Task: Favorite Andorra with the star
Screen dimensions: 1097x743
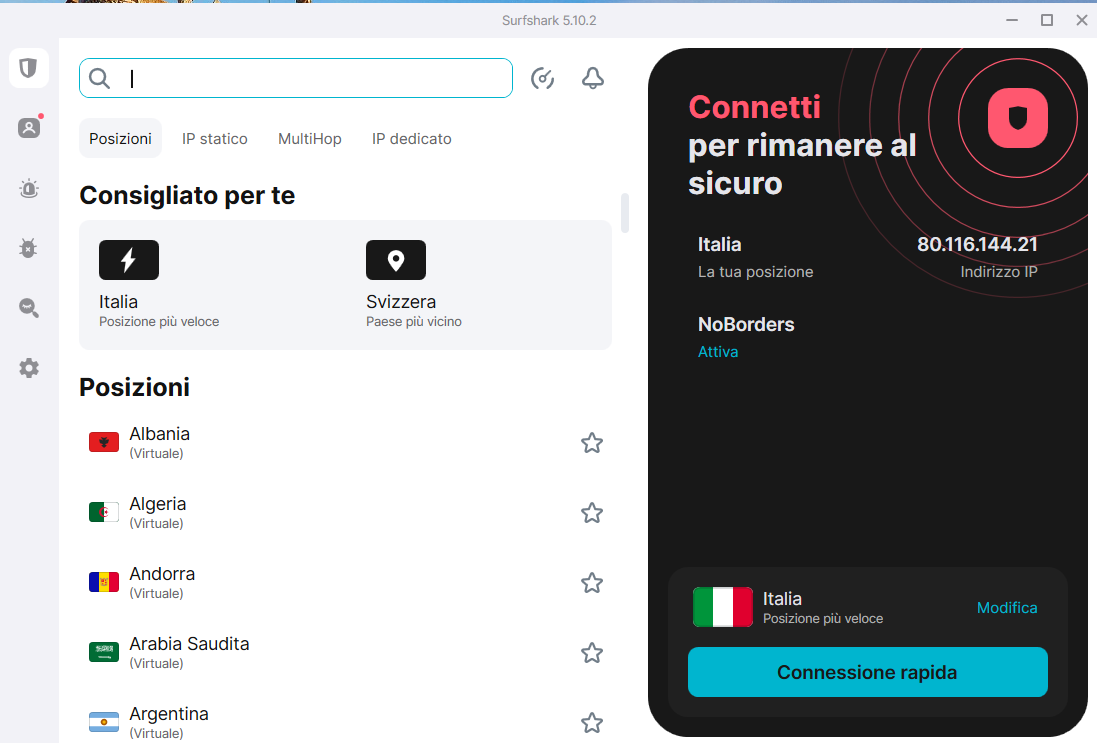Action: pos(592,583)
